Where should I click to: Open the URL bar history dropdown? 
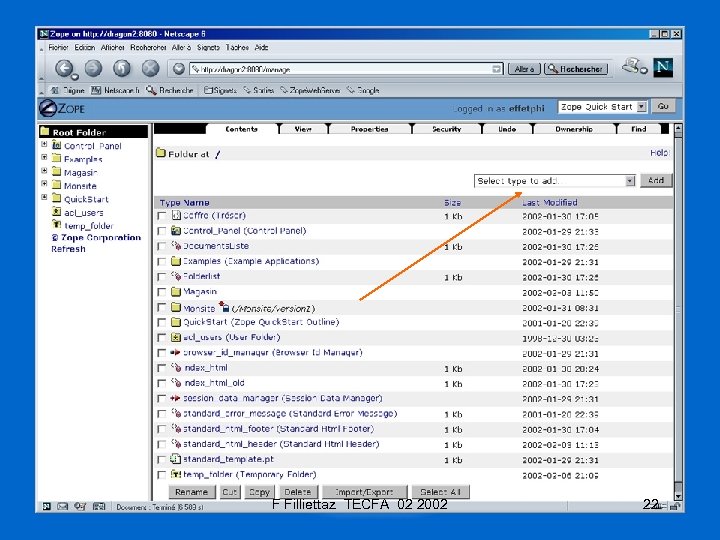496,69
